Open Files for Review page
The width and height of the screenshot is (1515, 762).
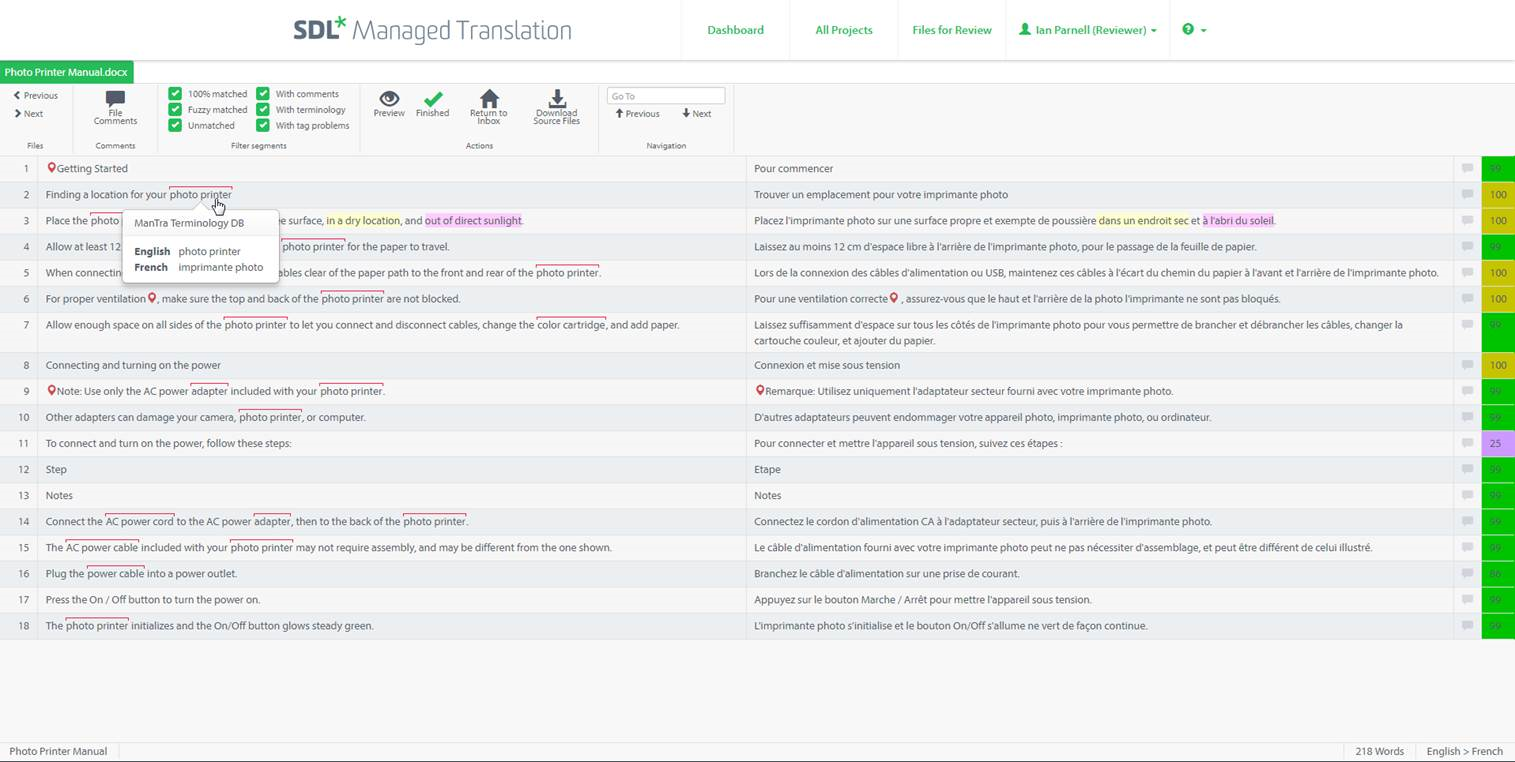[x=952, y=30]
